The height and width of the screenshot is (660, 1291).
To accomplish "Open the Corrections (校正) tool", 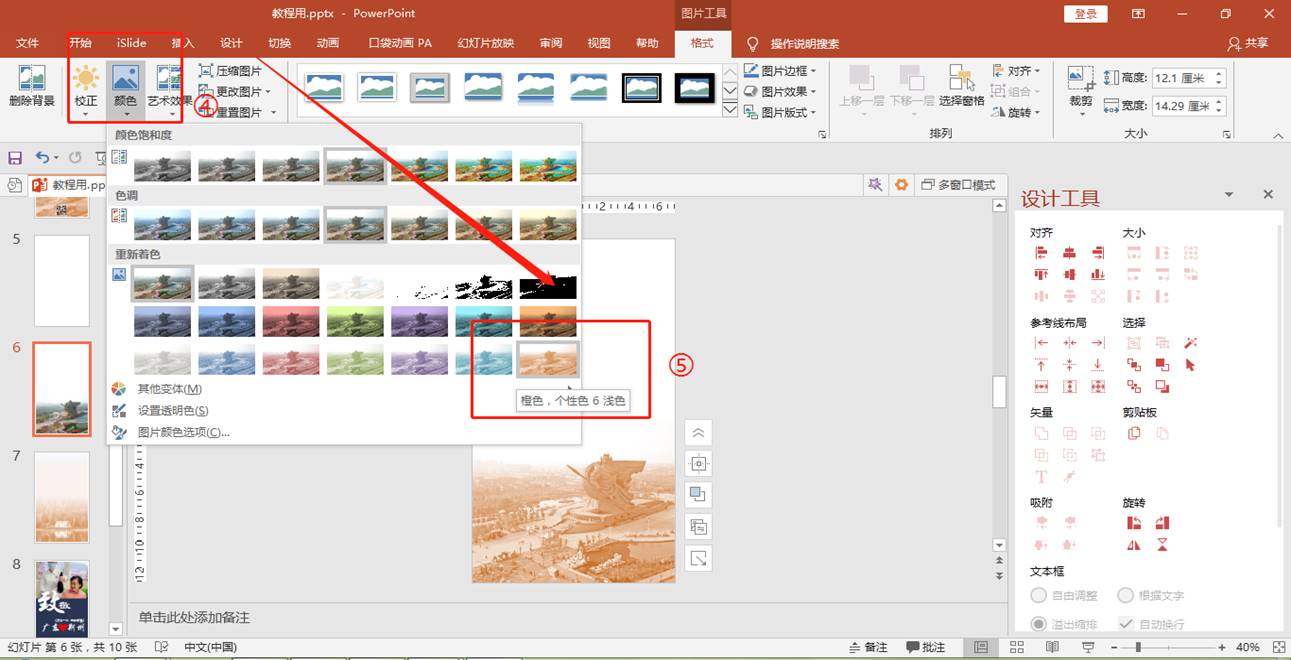I will click(86, 85).
